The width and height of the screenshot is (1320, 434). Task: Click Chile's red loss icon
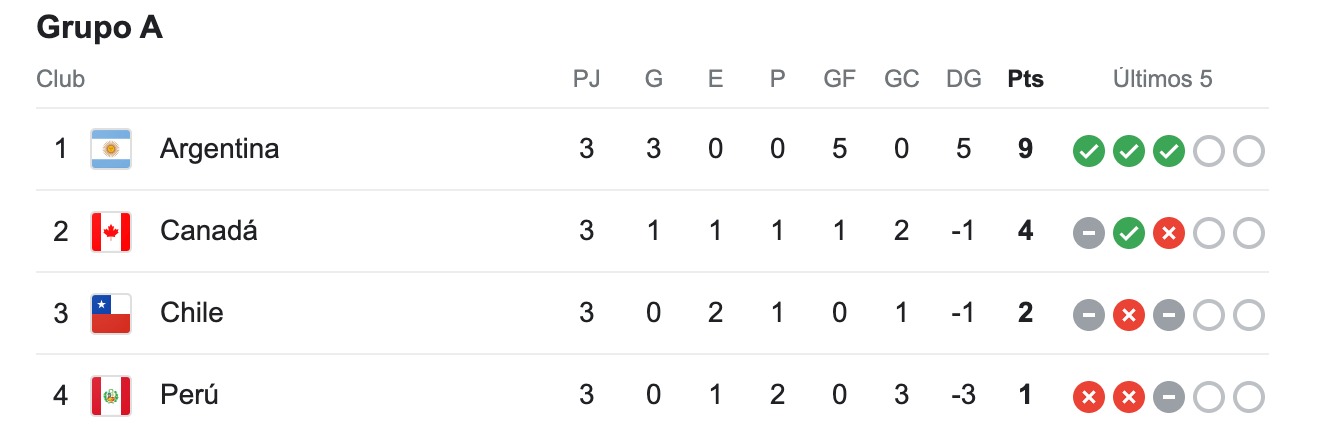pos(1128,316)
